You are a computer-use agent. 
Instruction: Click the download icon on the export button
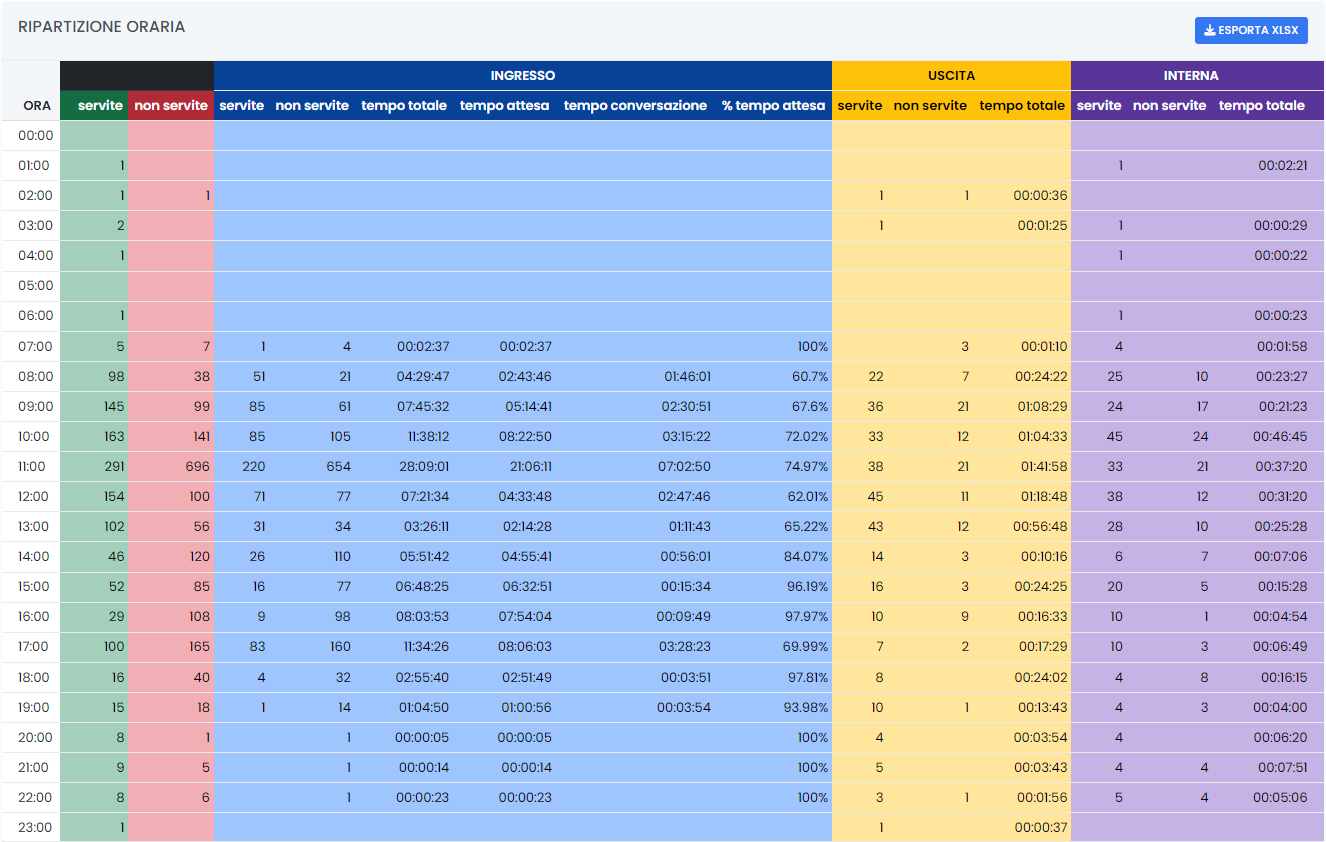tap(1210, 30)
